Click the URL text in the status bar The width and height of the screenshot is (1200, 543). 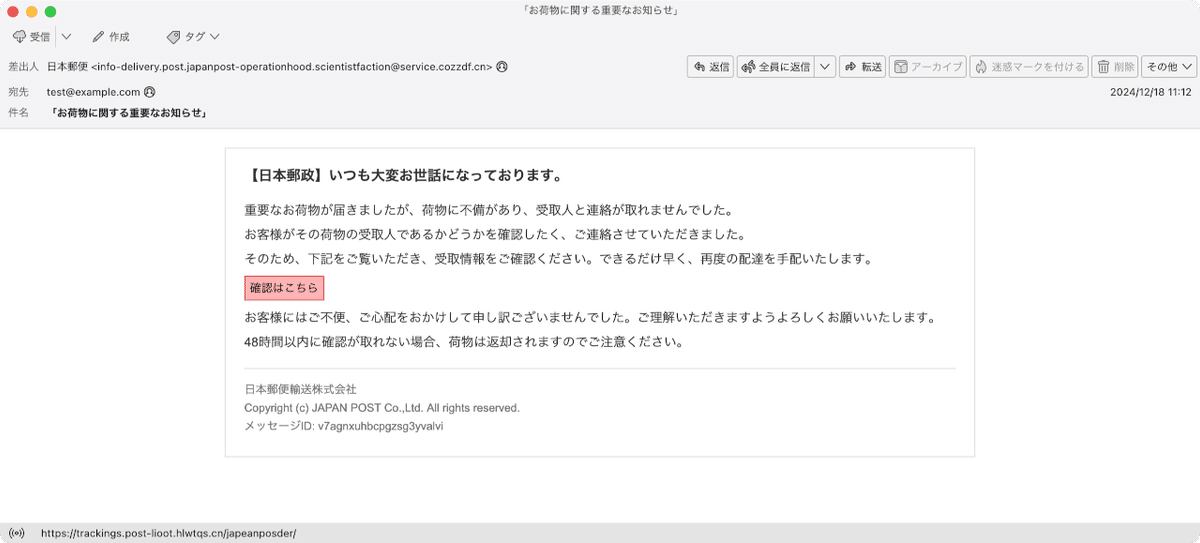pos(169,533)
